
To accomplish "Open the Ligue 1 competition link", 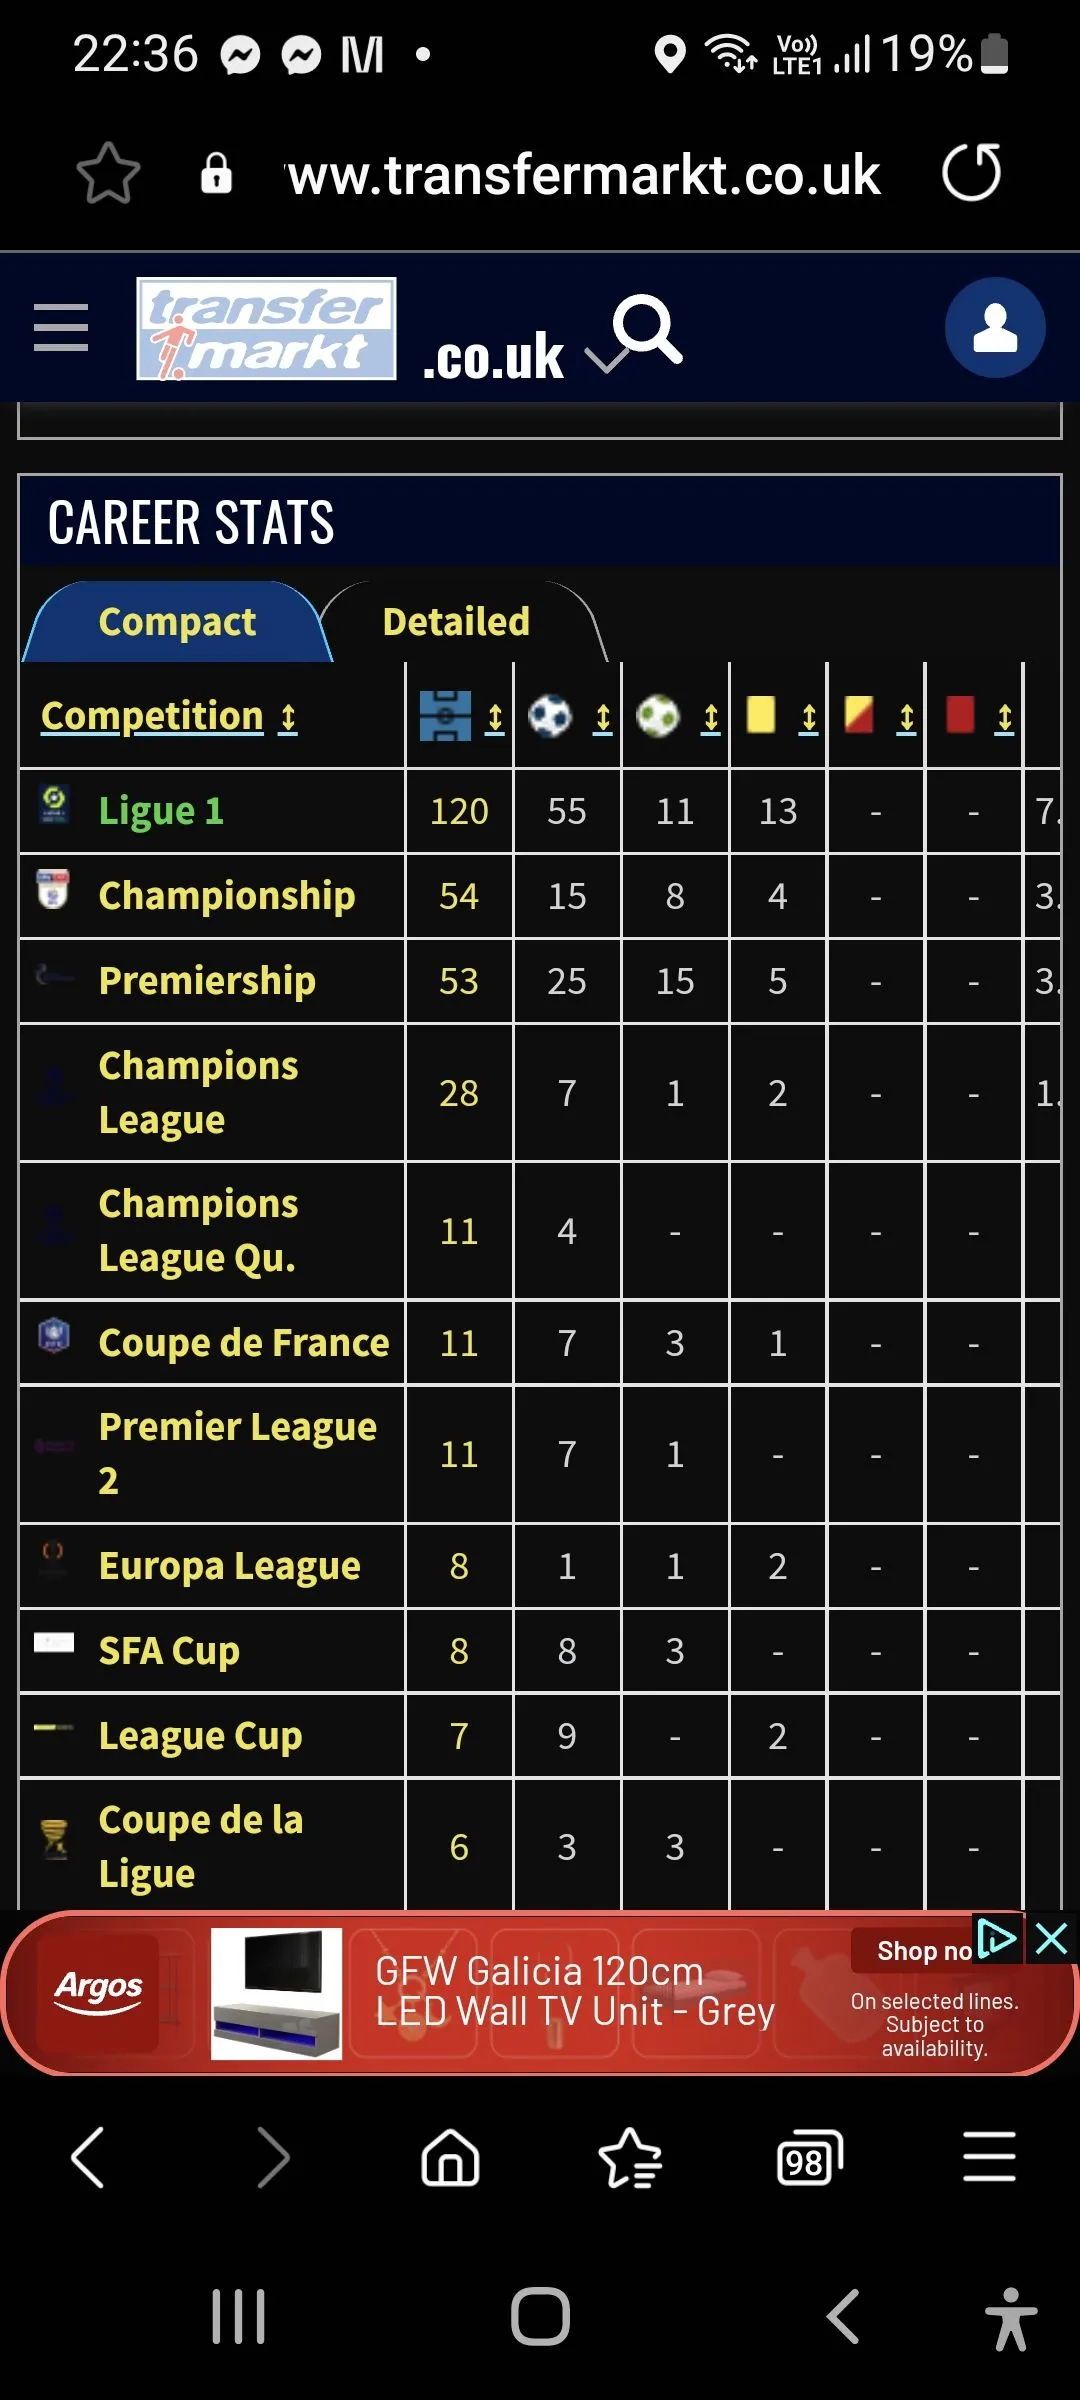I will click(x=161, y=811).
